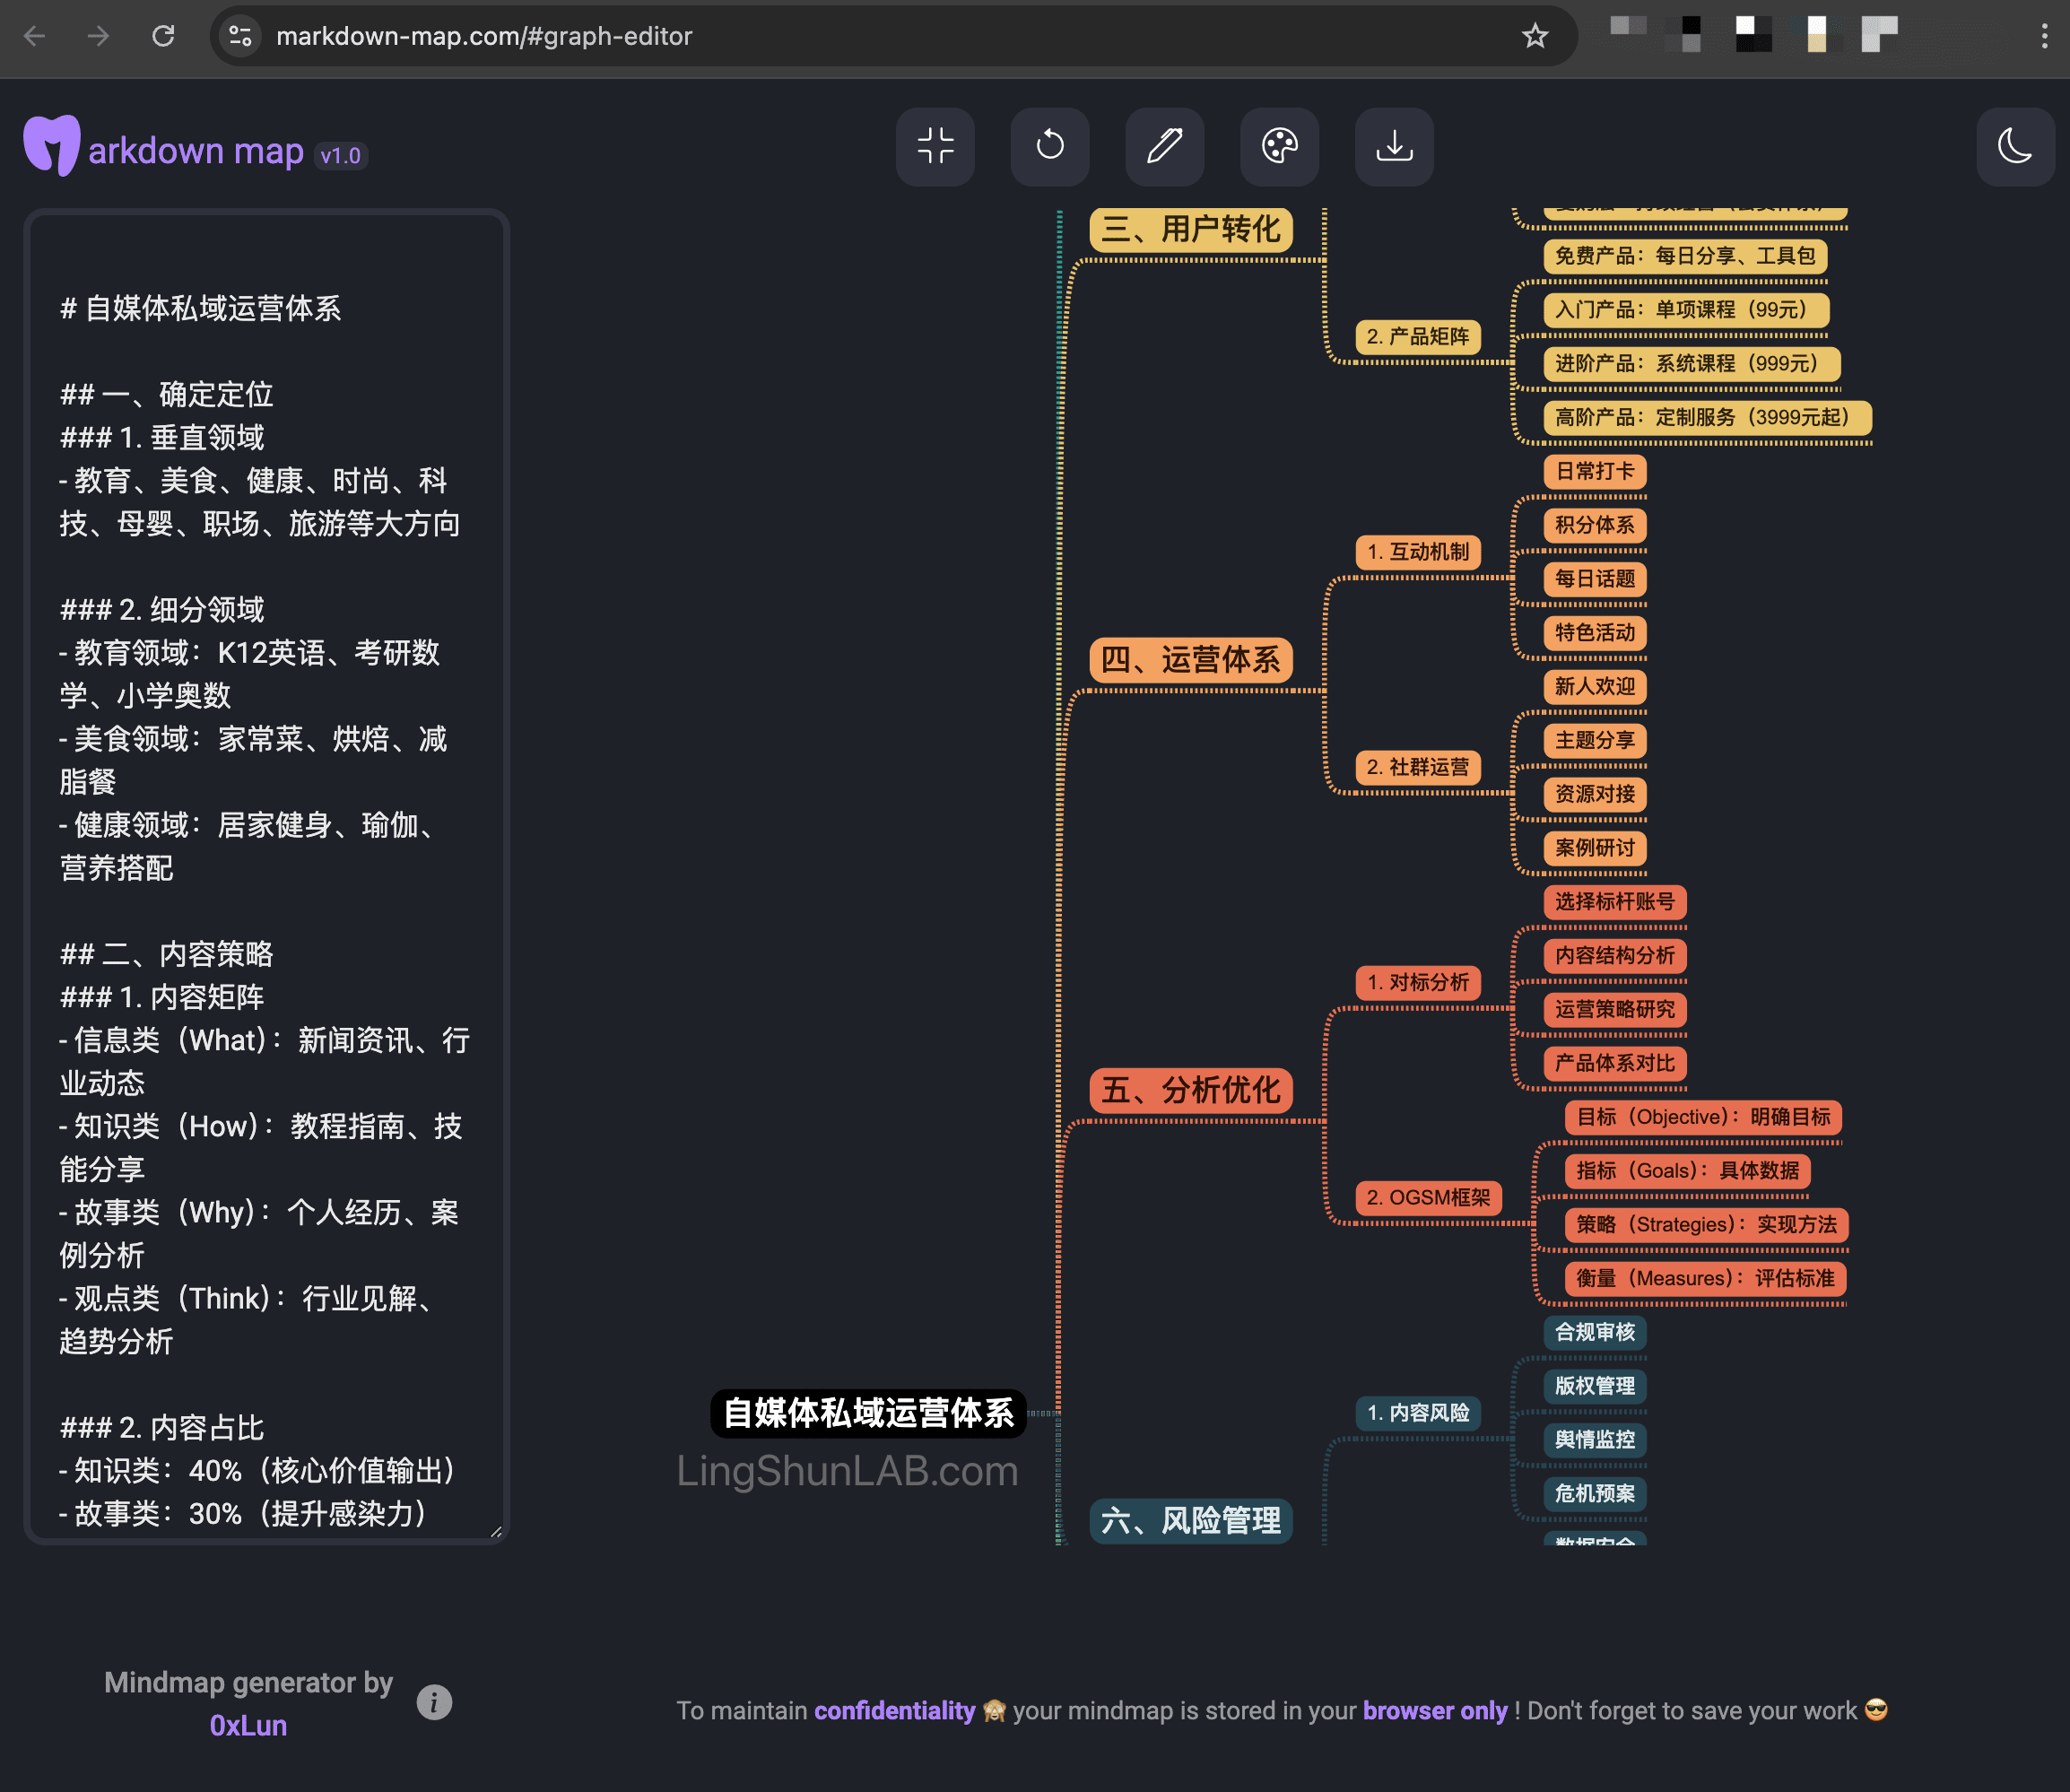This screenshot has width=2070, height=1792.
Task: Click the 入门产品：单项课程（99元） node
Action: pyautogui.click(x=1686, y=310)
